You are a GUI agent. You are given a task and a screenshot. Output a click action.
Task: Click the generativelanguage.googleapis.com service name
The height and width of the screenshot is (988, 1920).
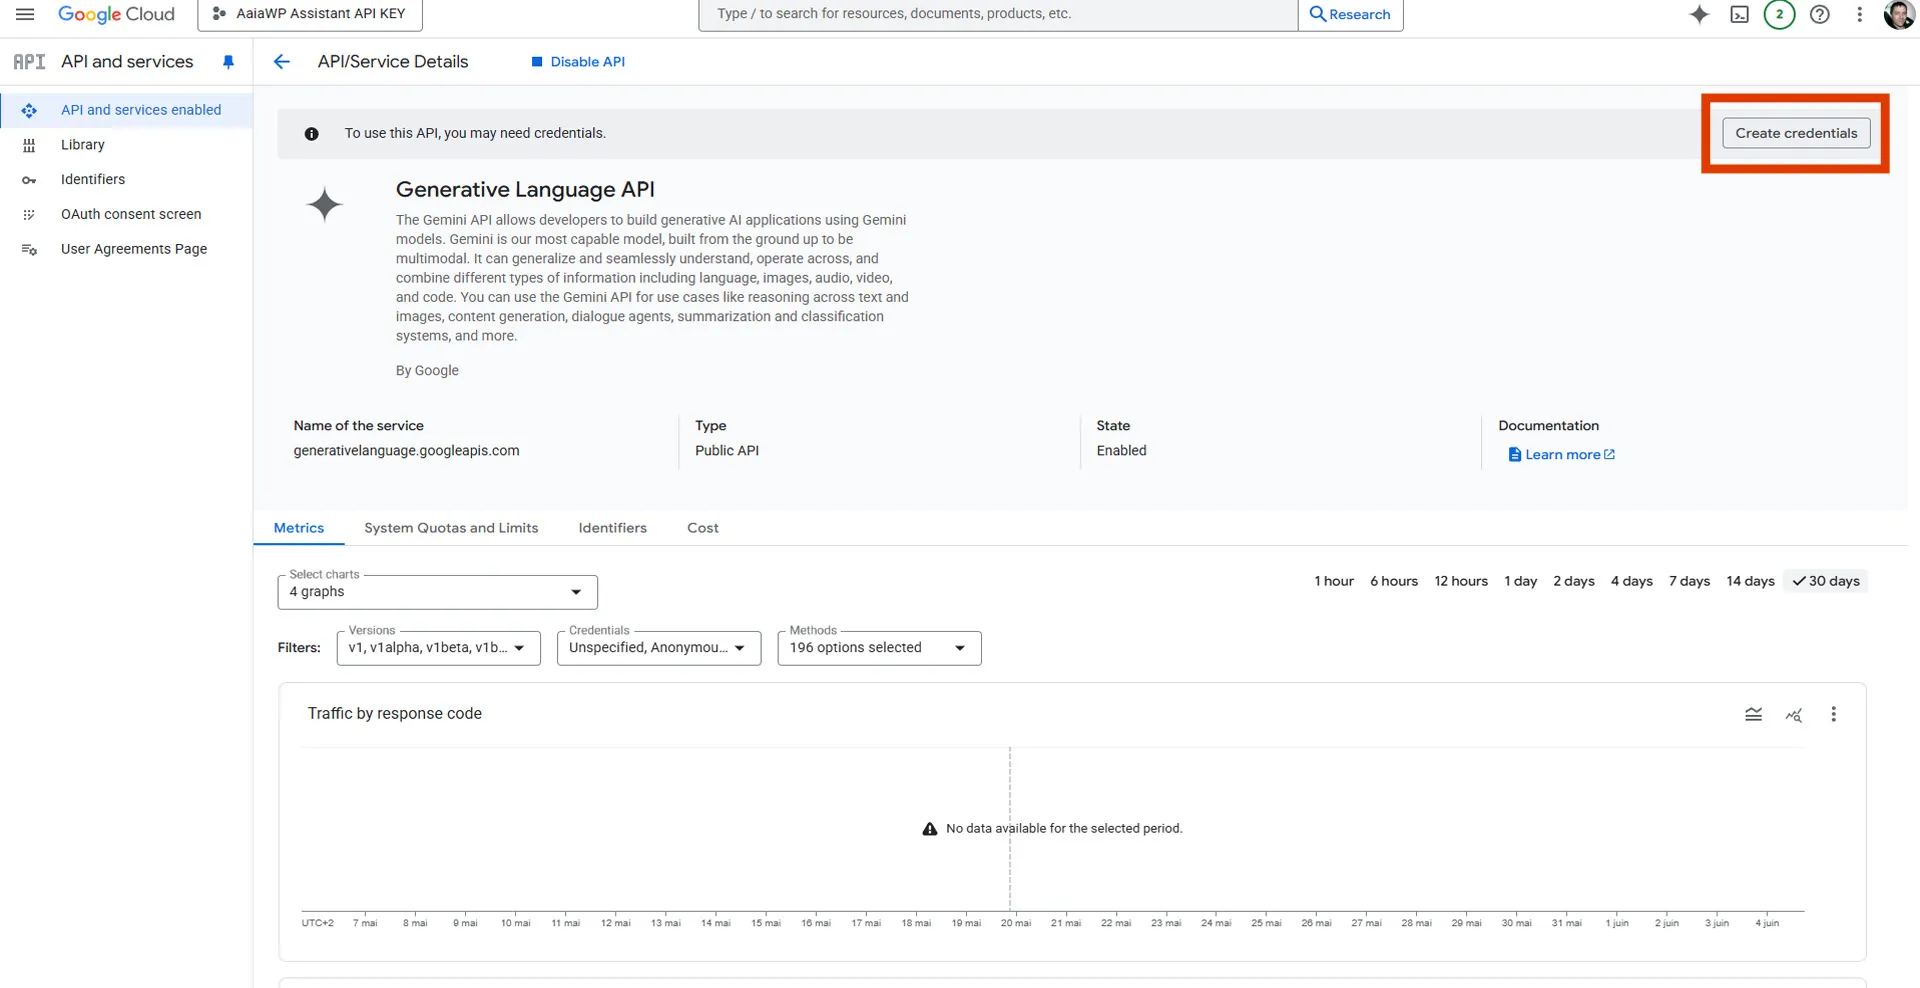406,451
